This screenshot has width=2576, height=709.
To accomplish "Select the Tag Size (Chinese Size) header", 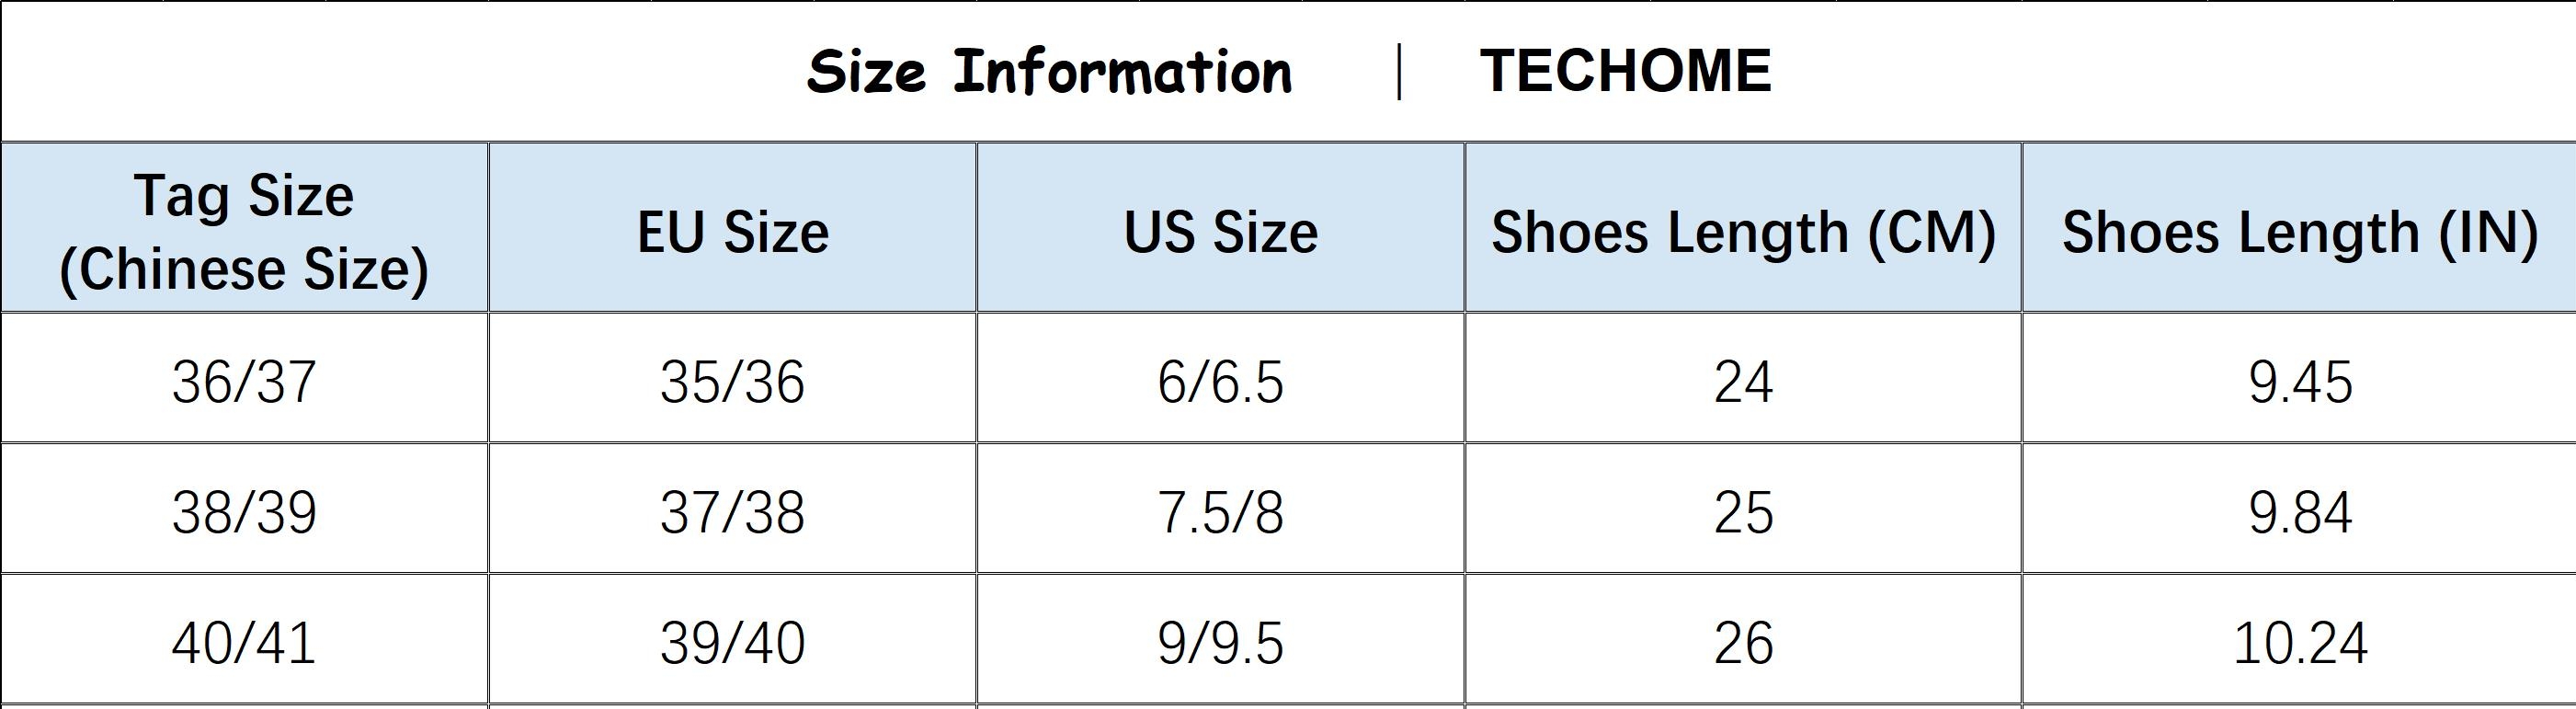I will coord(244,231).
